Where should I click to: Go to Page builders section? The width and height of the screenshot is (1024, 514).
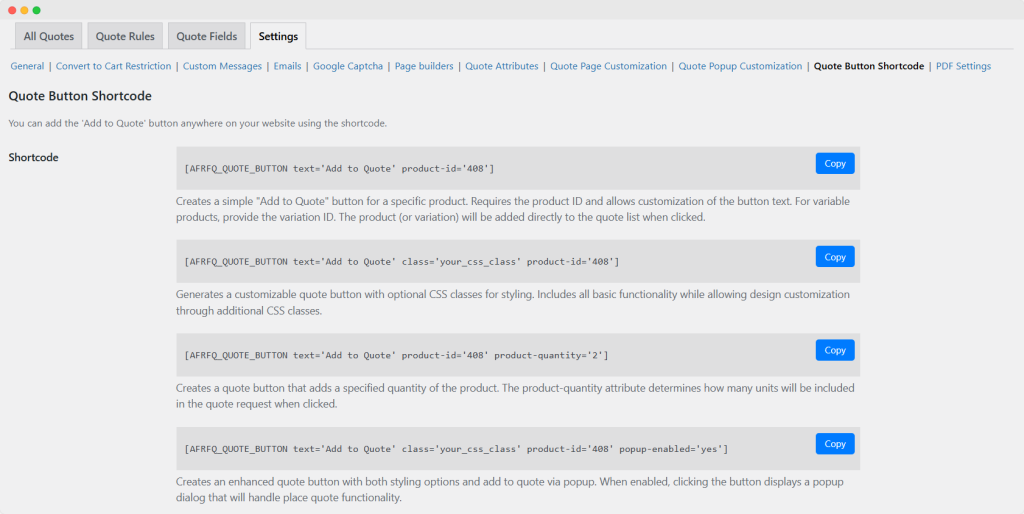click(x=424, y=66)
